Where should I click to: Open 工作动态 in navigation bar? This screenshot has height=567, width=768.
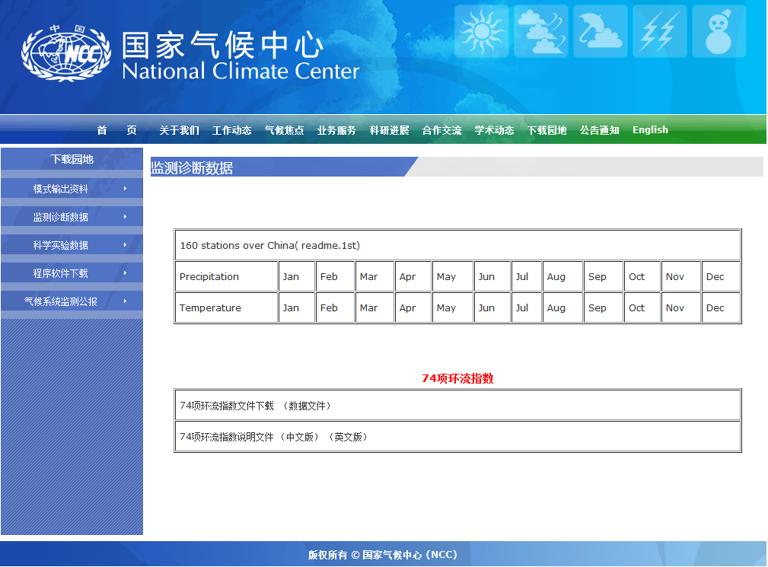click(232, 130)
